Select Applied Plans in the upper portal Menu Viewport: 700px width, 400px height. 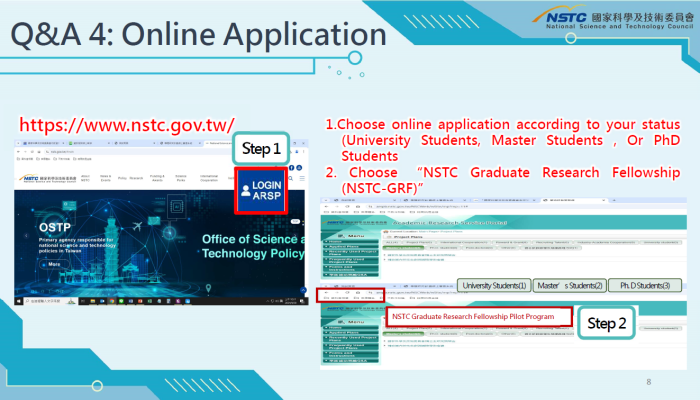click(x=351, y=246)
